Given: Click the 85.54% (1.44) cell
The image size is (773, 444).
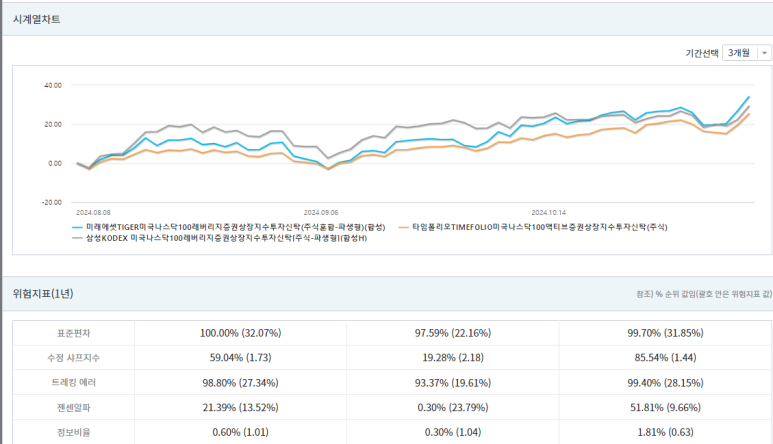Looking at the screenshot, I should pos(666,358).
